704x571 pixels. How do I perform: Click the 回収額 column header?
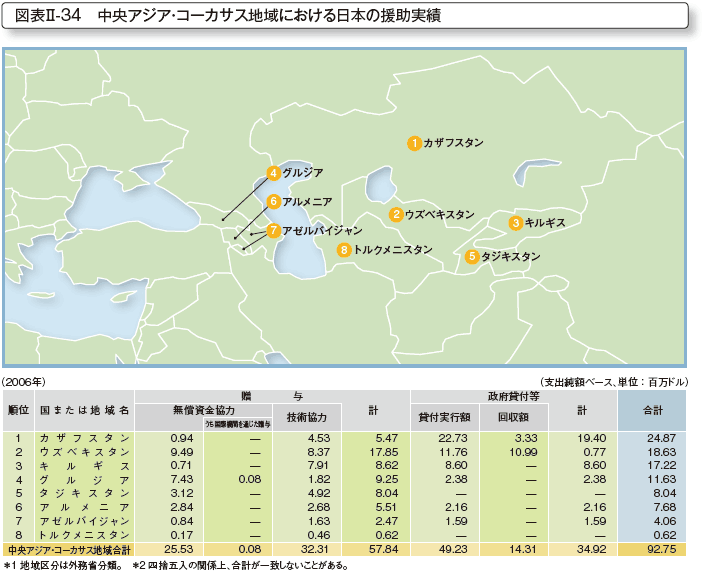(513, 417)
